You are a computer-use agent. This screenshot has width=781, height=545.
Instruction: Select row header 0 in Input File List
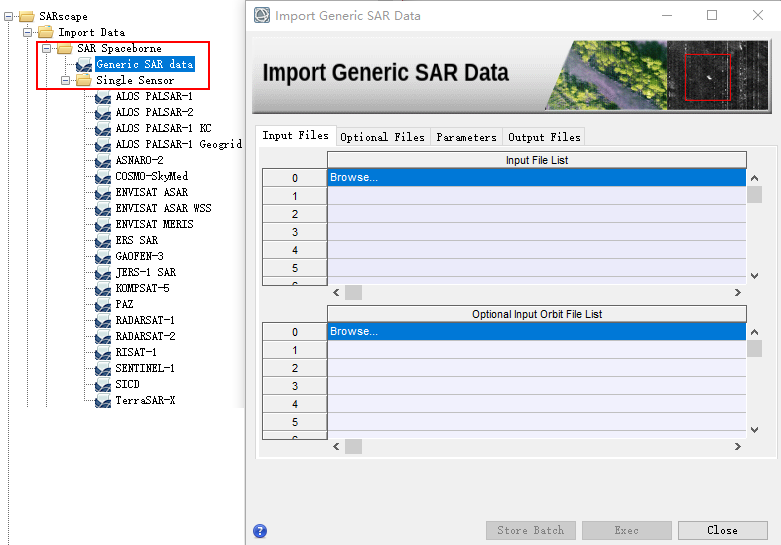(294, 178)
